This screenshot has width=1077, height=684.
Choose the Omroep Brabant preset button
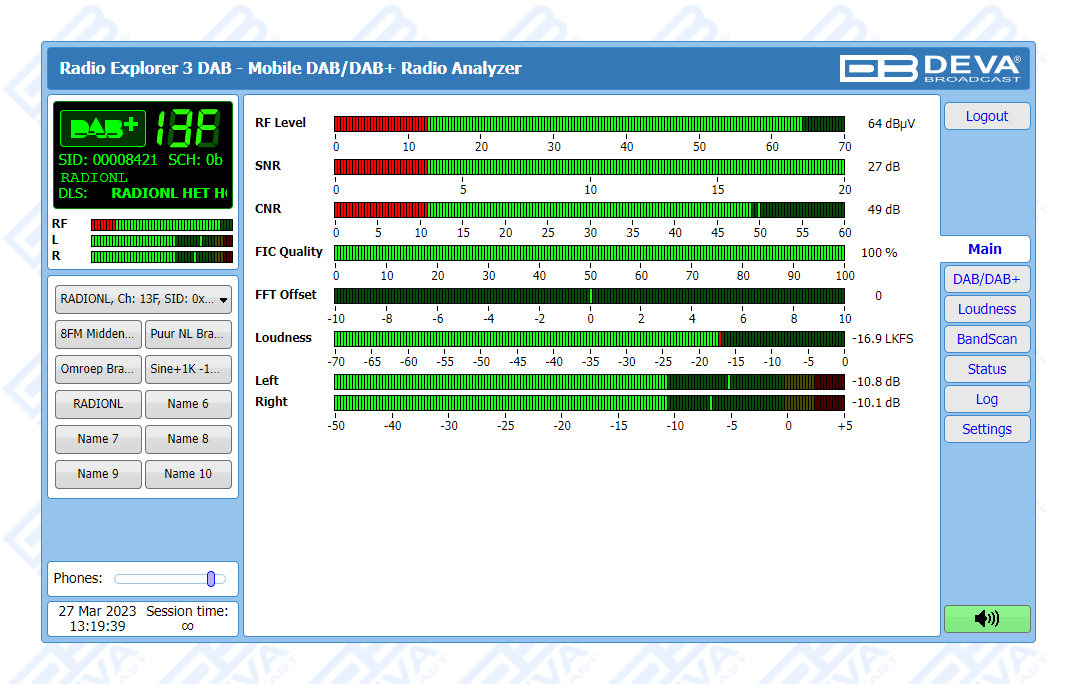tap(98, 369)
